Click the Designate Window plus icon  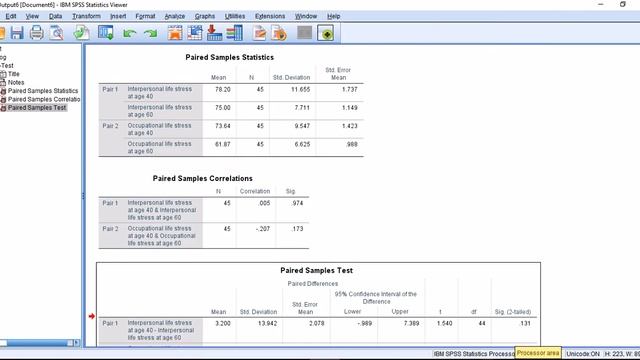pyautogui.click(x=326, y=33)
